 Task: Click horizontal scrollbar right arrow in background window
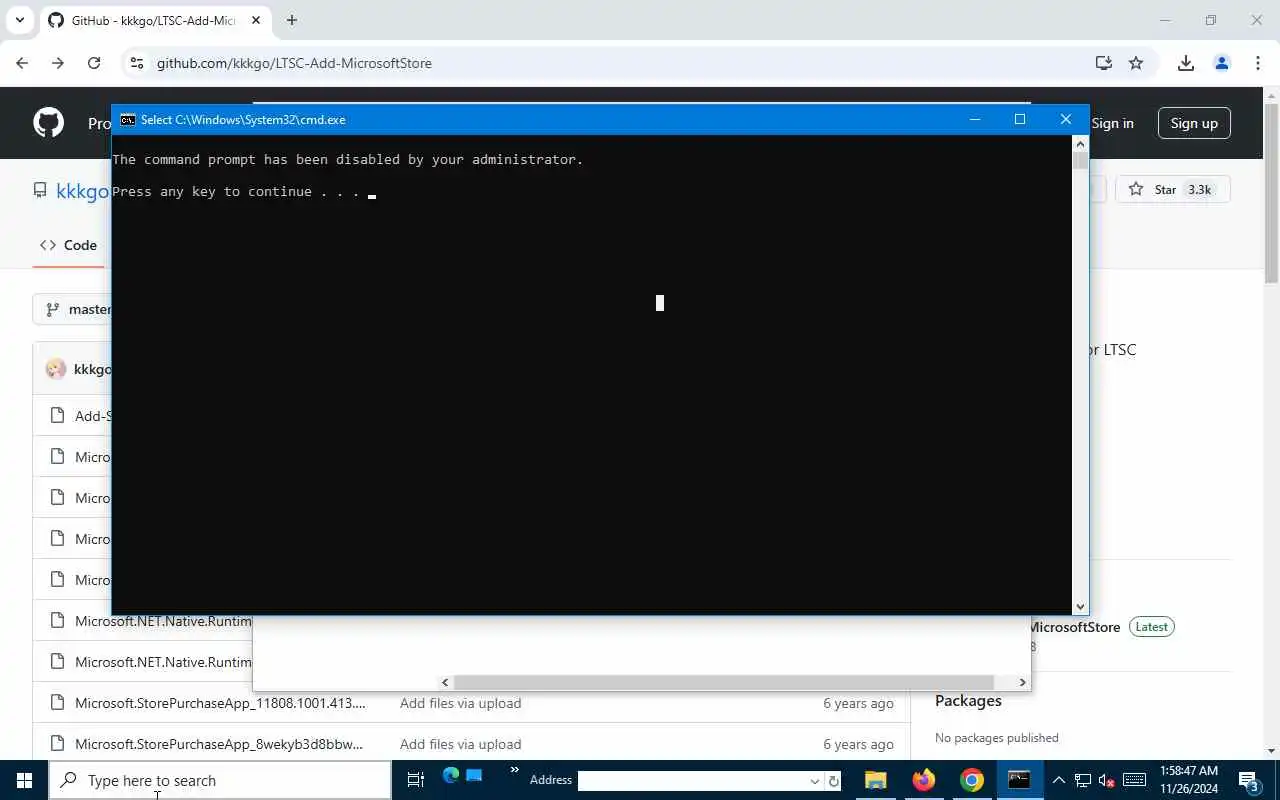(1022, 682)
